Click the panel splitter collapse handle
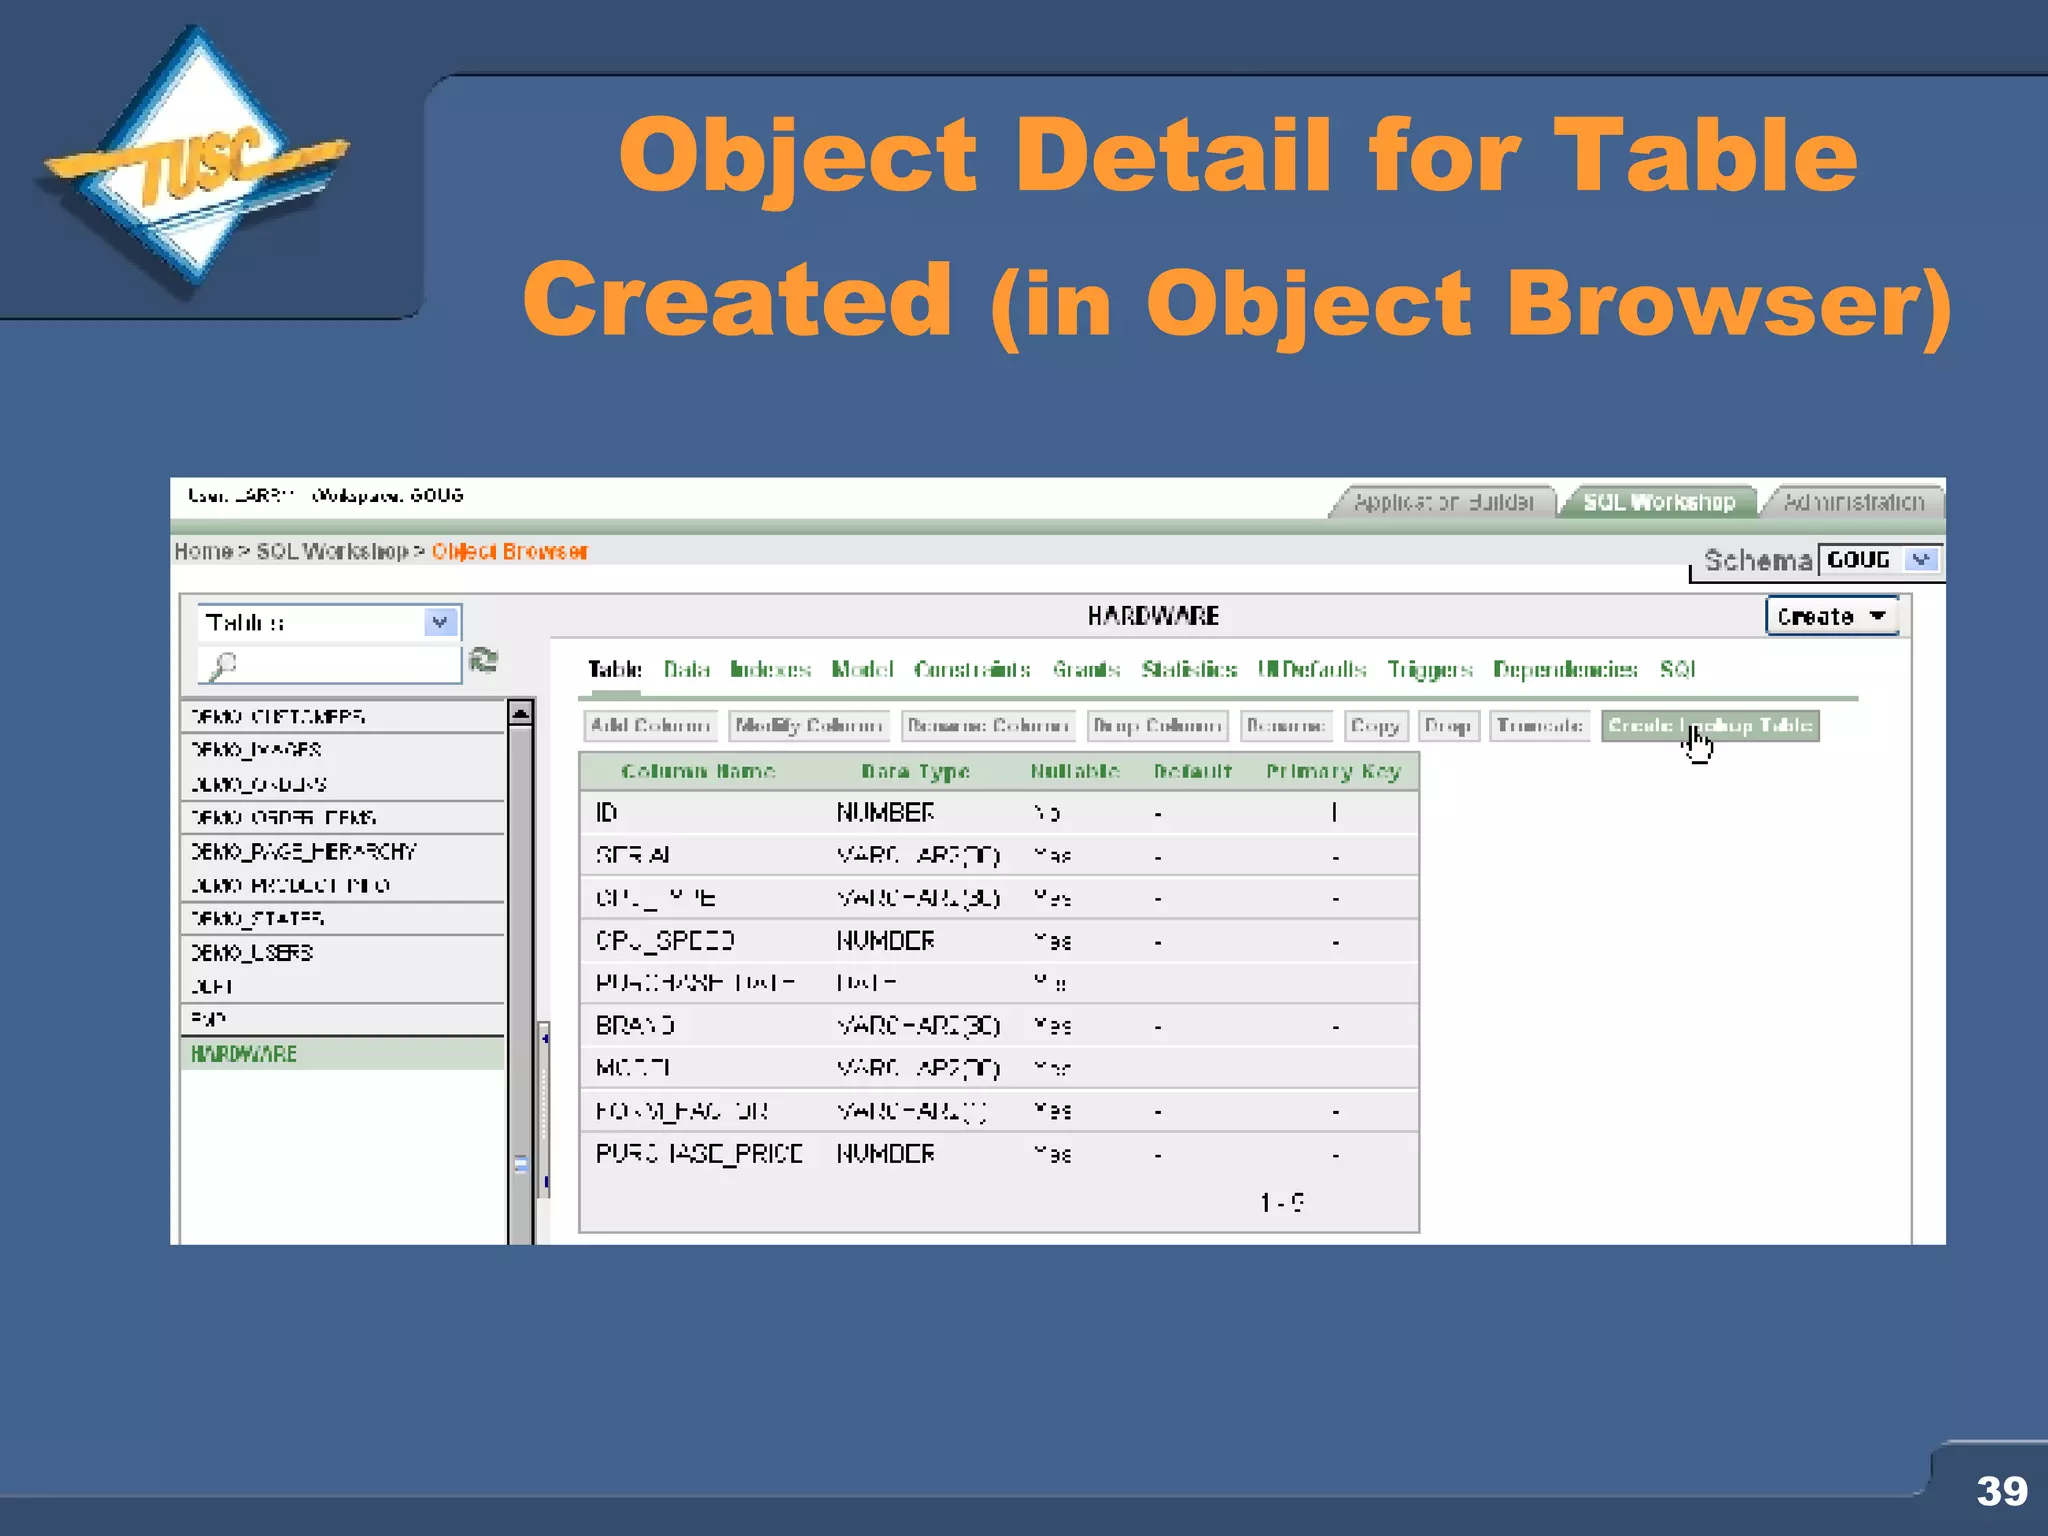 pyautogui.click(x=545, y=1110)
